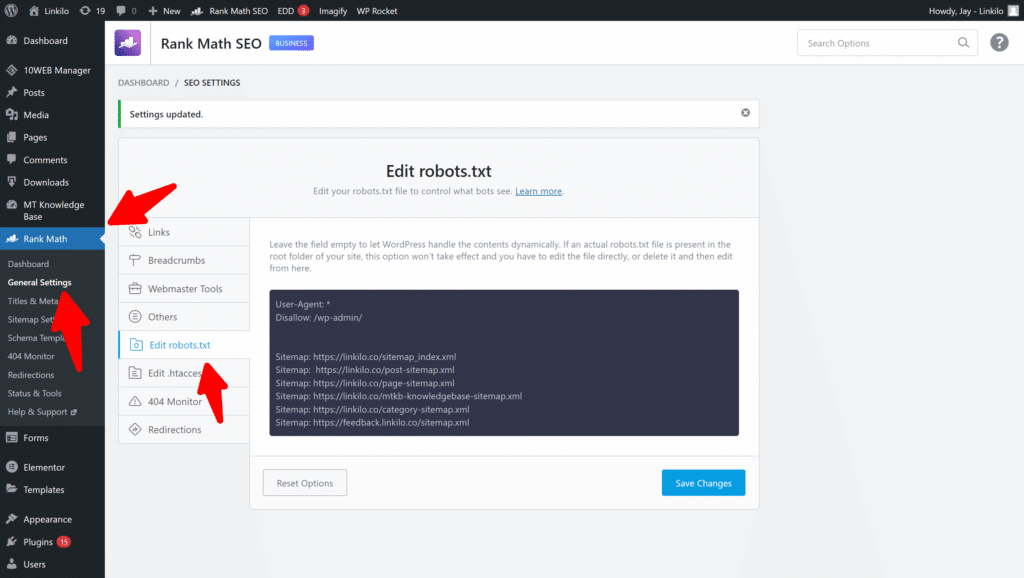Image resolution: width=1024 pixels, height=578 pixels.
Task: Click the BUSINESS plan badge
Action: click(x=291, y=43)
